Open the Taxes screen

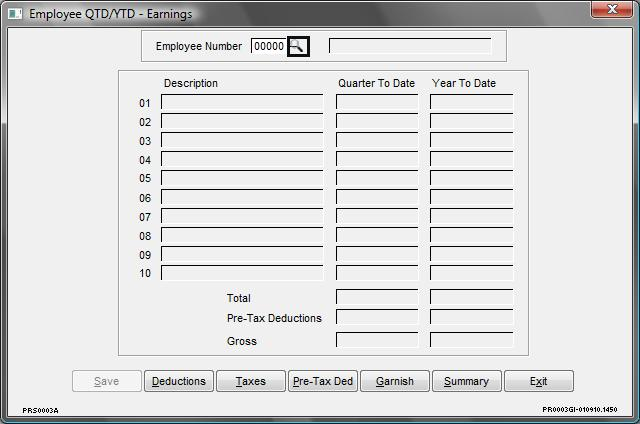tap(251, 381)
